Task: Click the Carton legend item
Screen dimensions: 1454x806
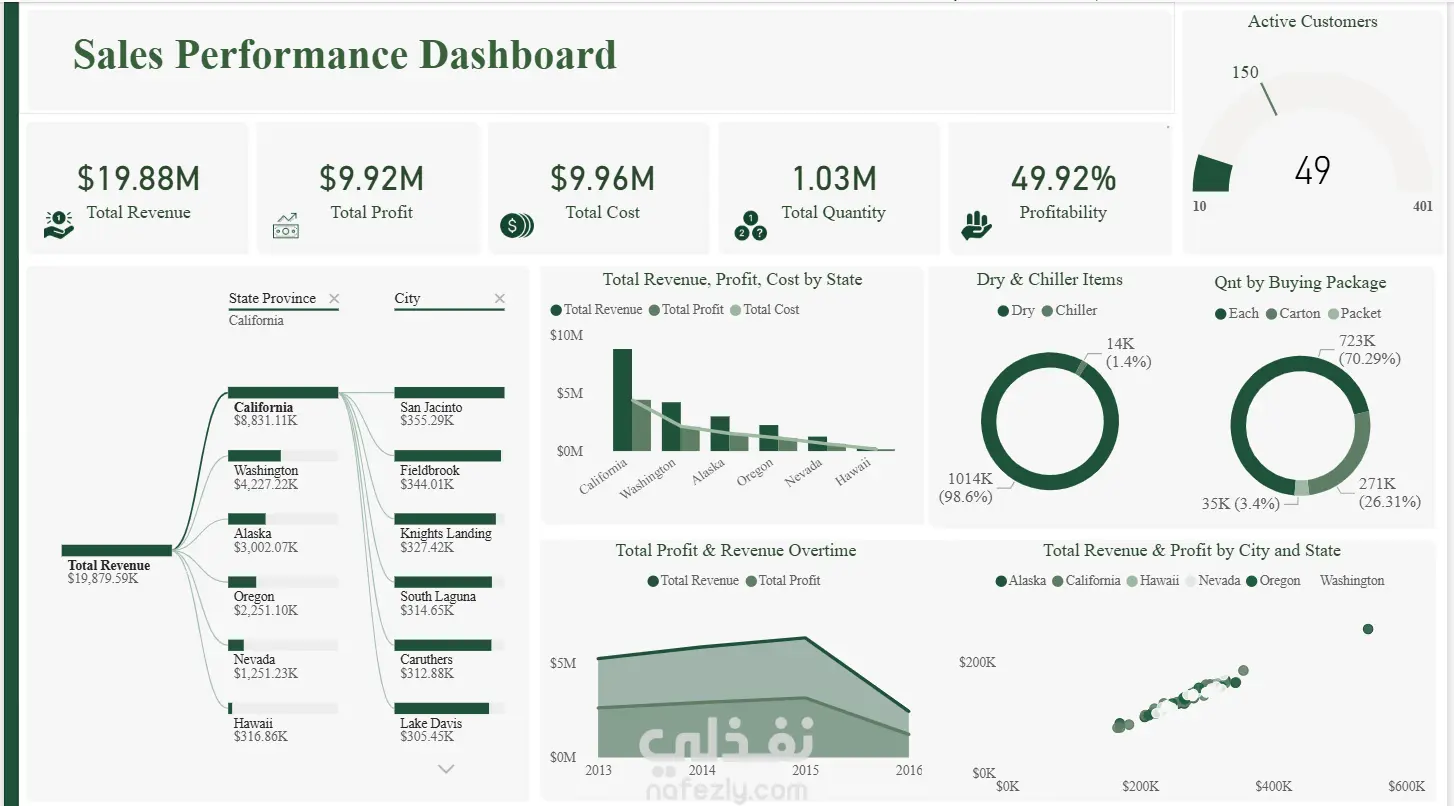Action: 1293,314
